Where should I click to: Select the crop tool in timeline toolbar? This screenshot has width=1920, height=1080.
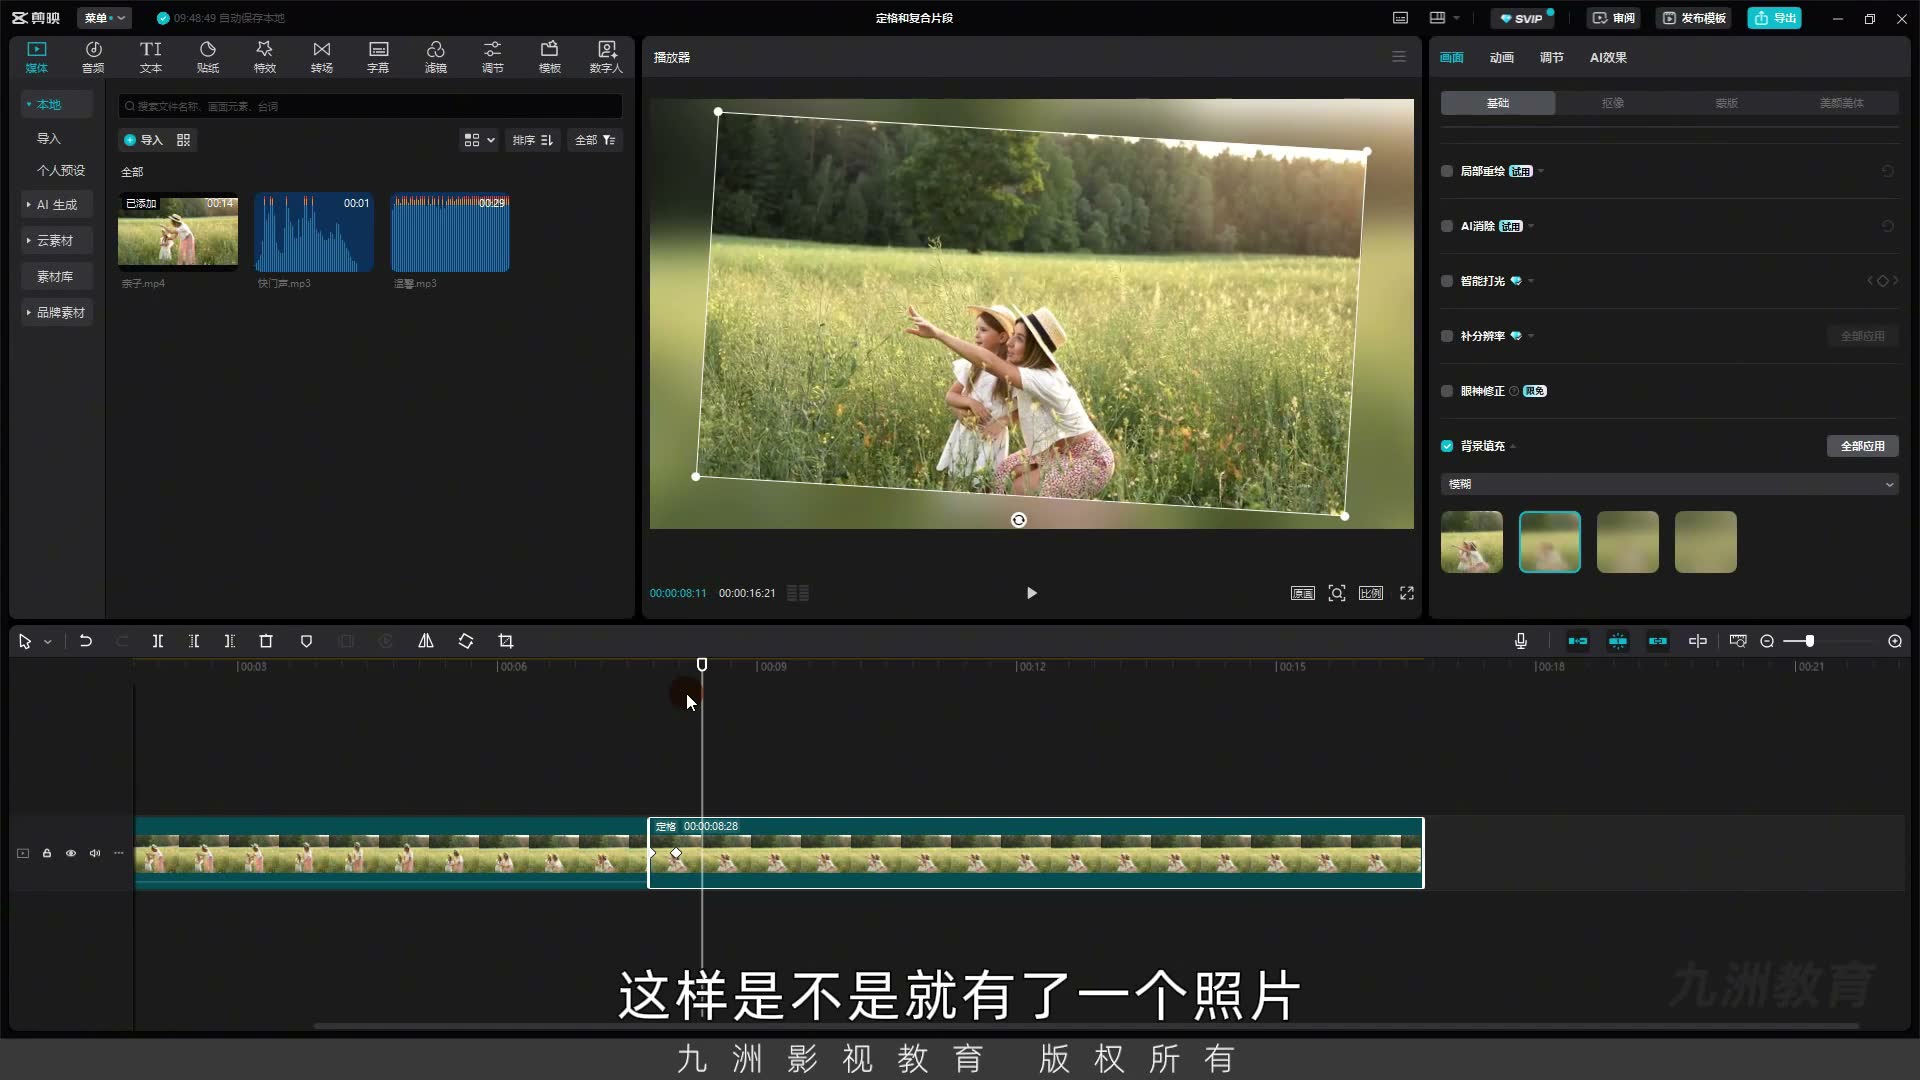(x=506, y=641)
